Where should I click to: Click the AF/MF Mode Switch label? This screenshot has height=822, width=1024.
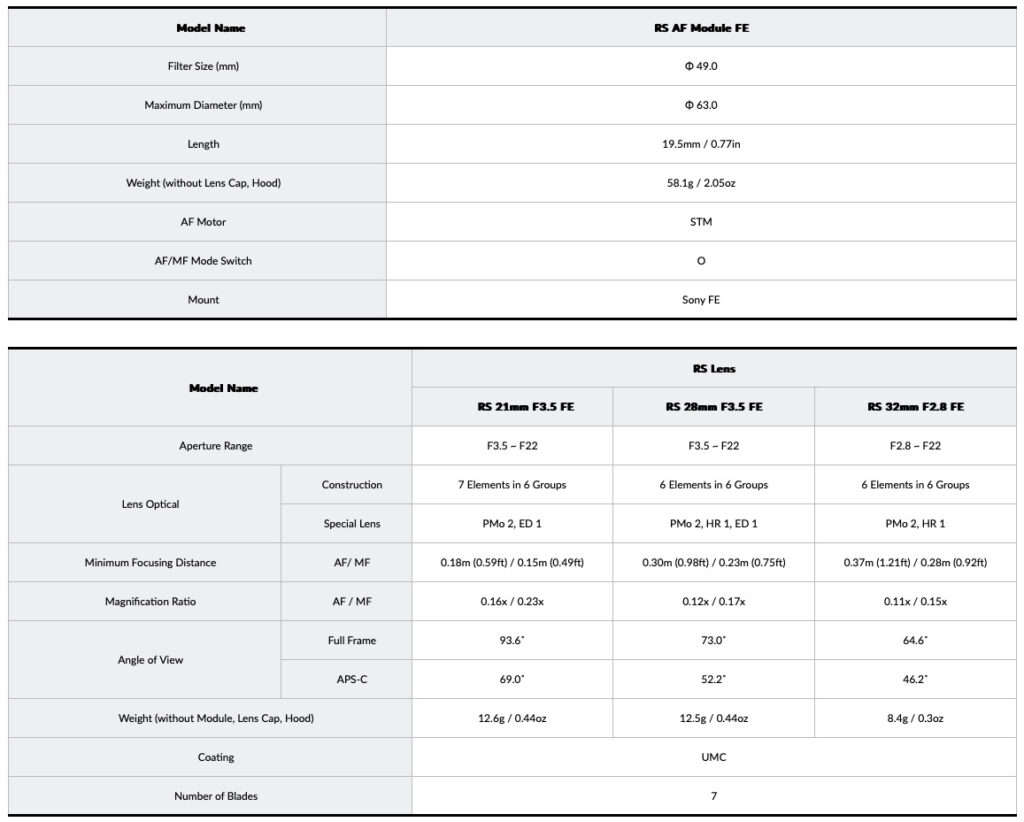tap(203, 261)
